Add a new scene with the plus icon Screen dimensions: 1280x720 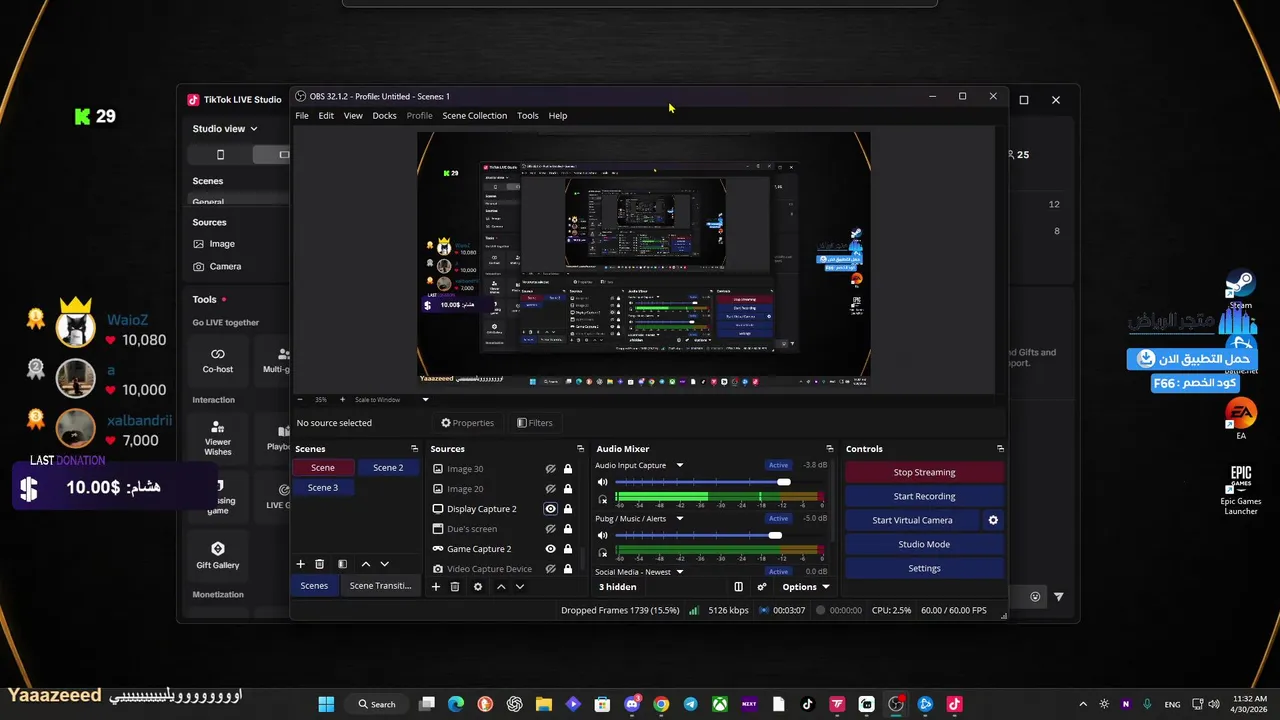[300, 564]
